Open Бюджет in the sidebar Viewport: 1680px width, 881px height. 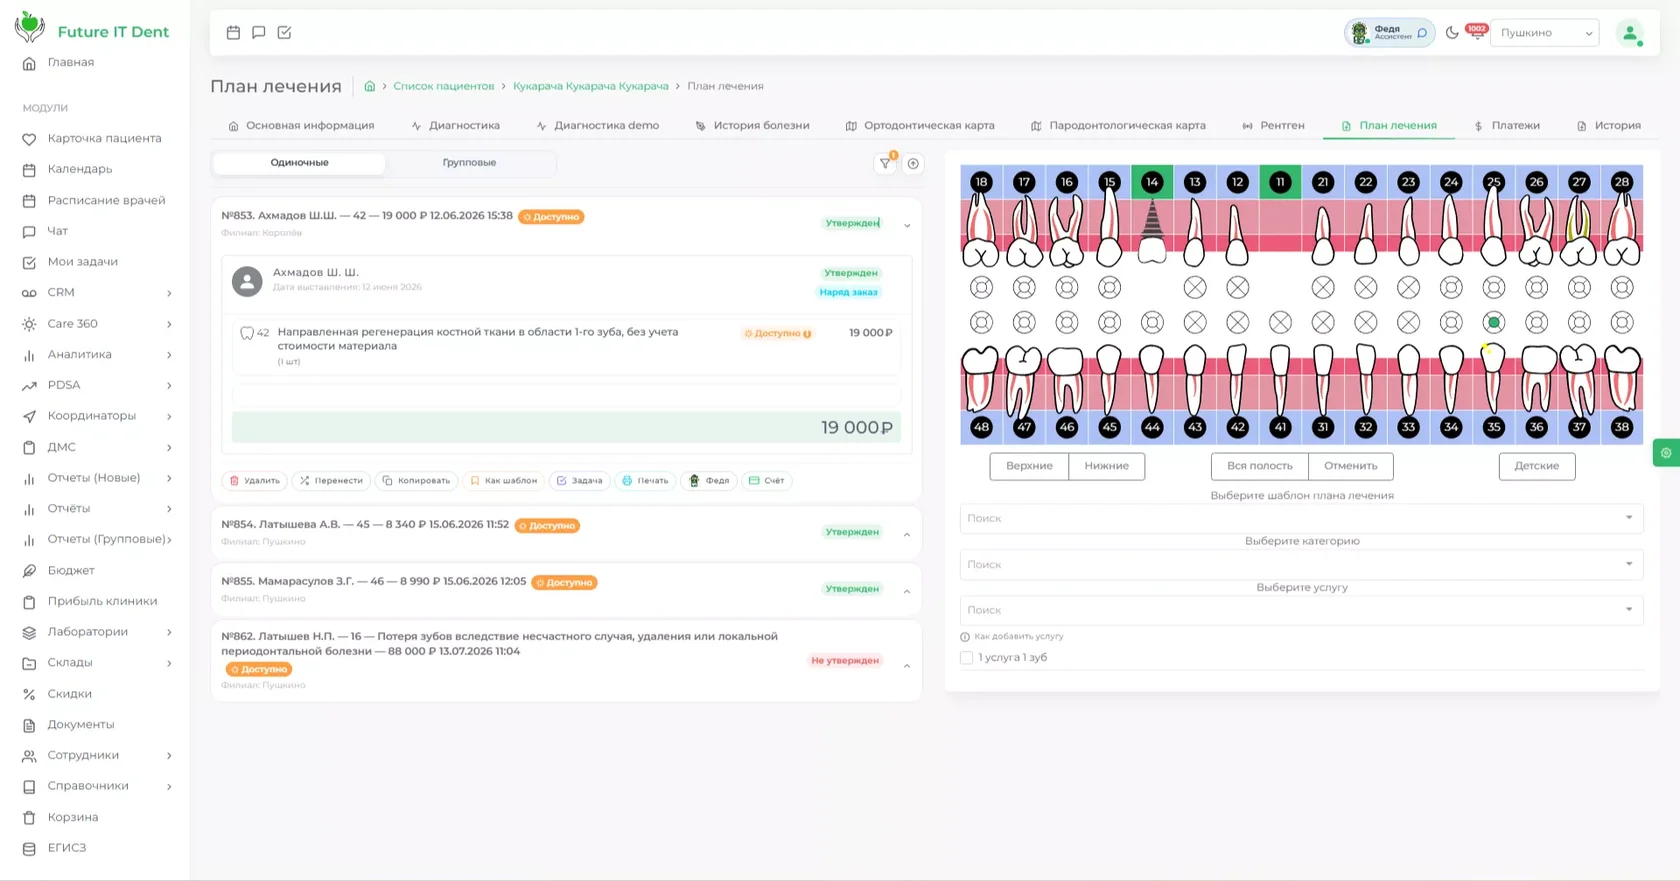click(x=71, y=571)
